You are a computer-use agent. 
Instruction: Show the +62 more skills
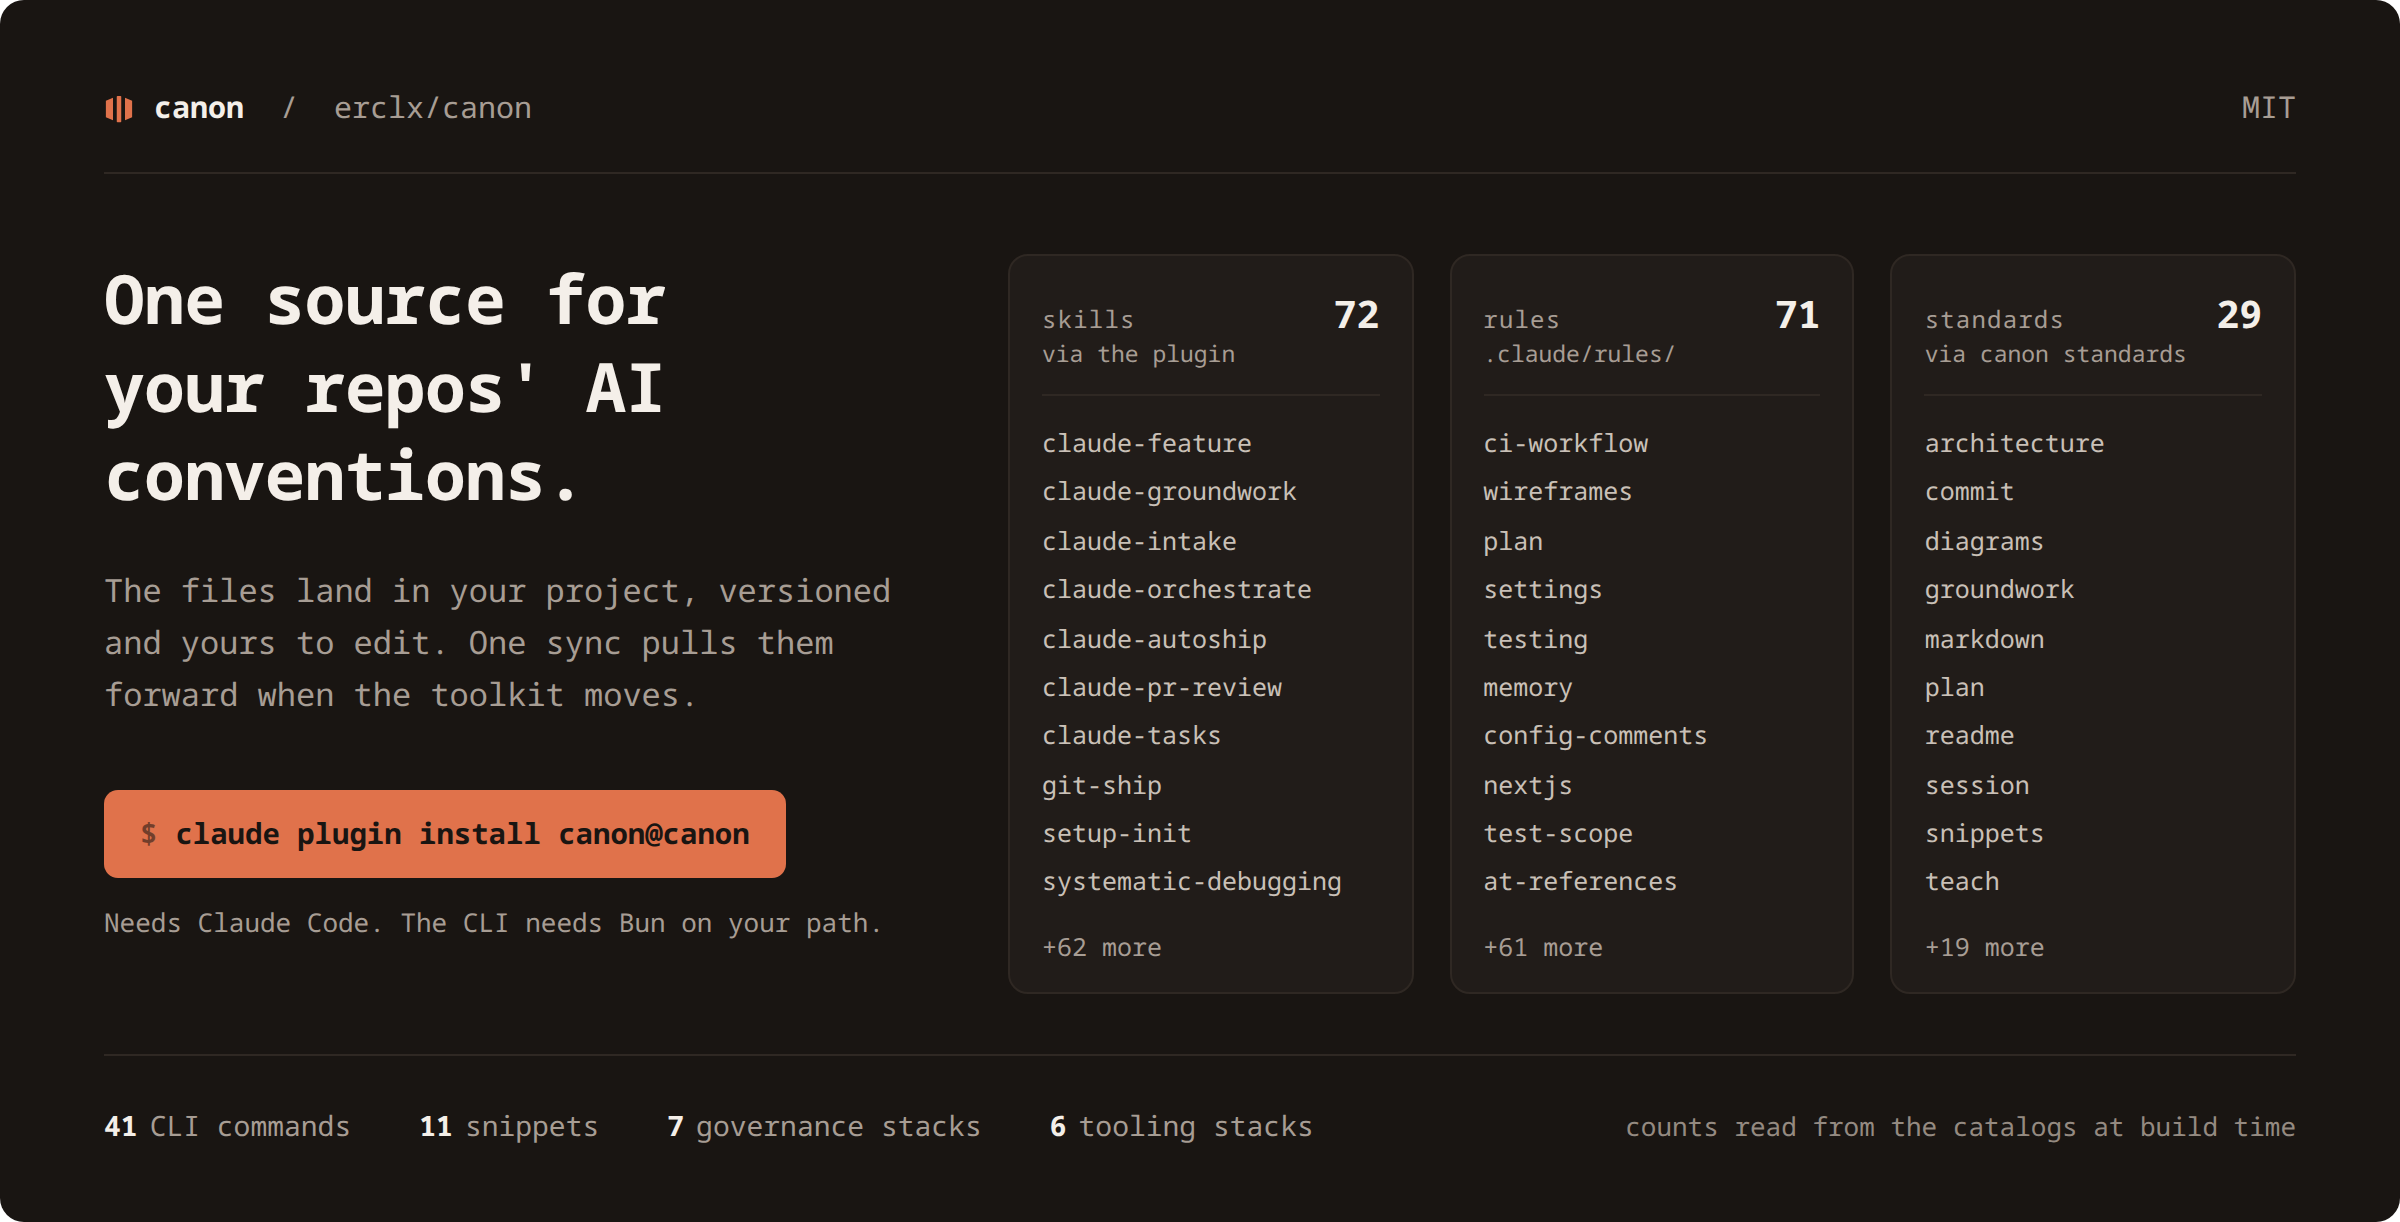point(1101,947)
